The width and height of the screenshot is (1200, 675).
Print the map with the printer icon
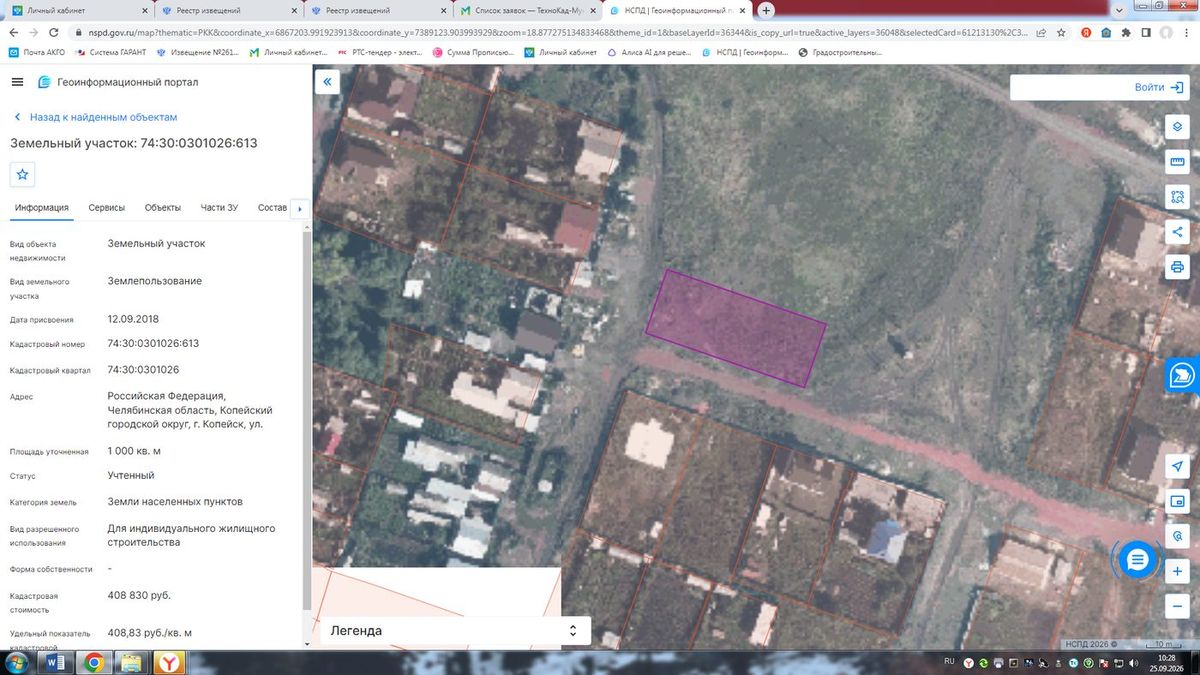coord(1177,267)
